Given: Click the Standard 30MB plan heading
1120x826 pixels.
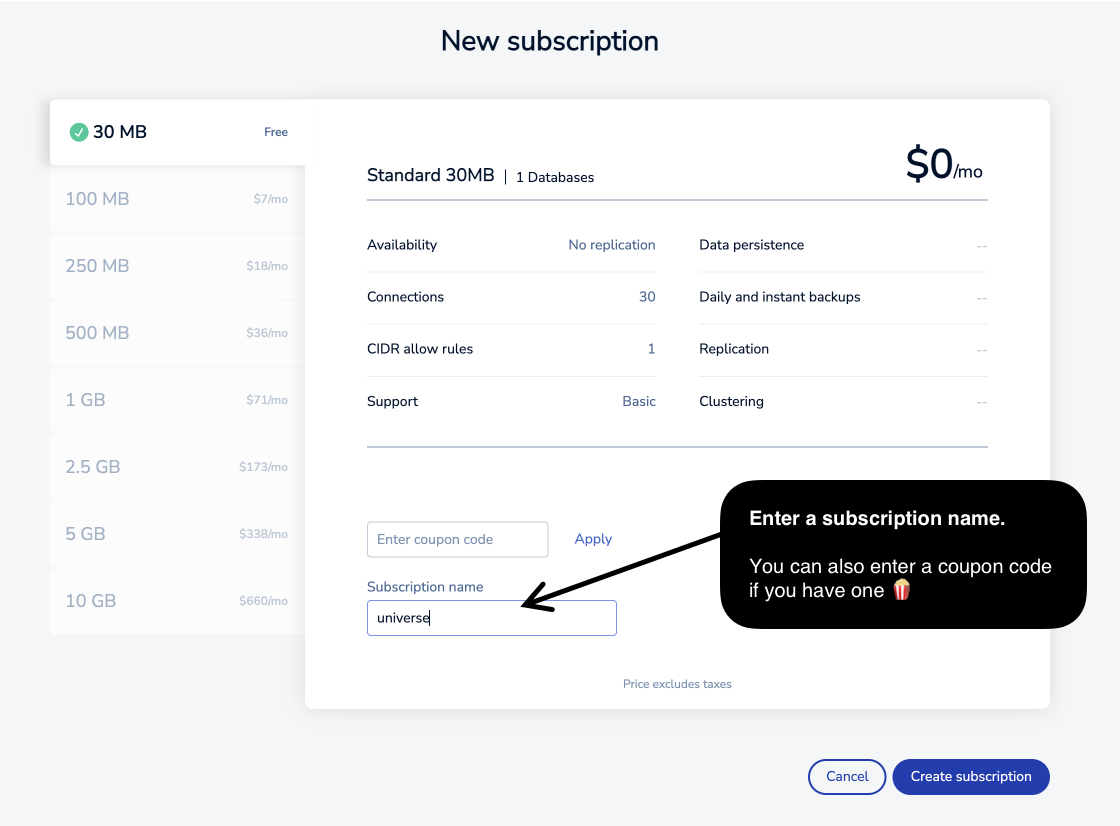Looking at the screenshot, I should coord(430,175).
